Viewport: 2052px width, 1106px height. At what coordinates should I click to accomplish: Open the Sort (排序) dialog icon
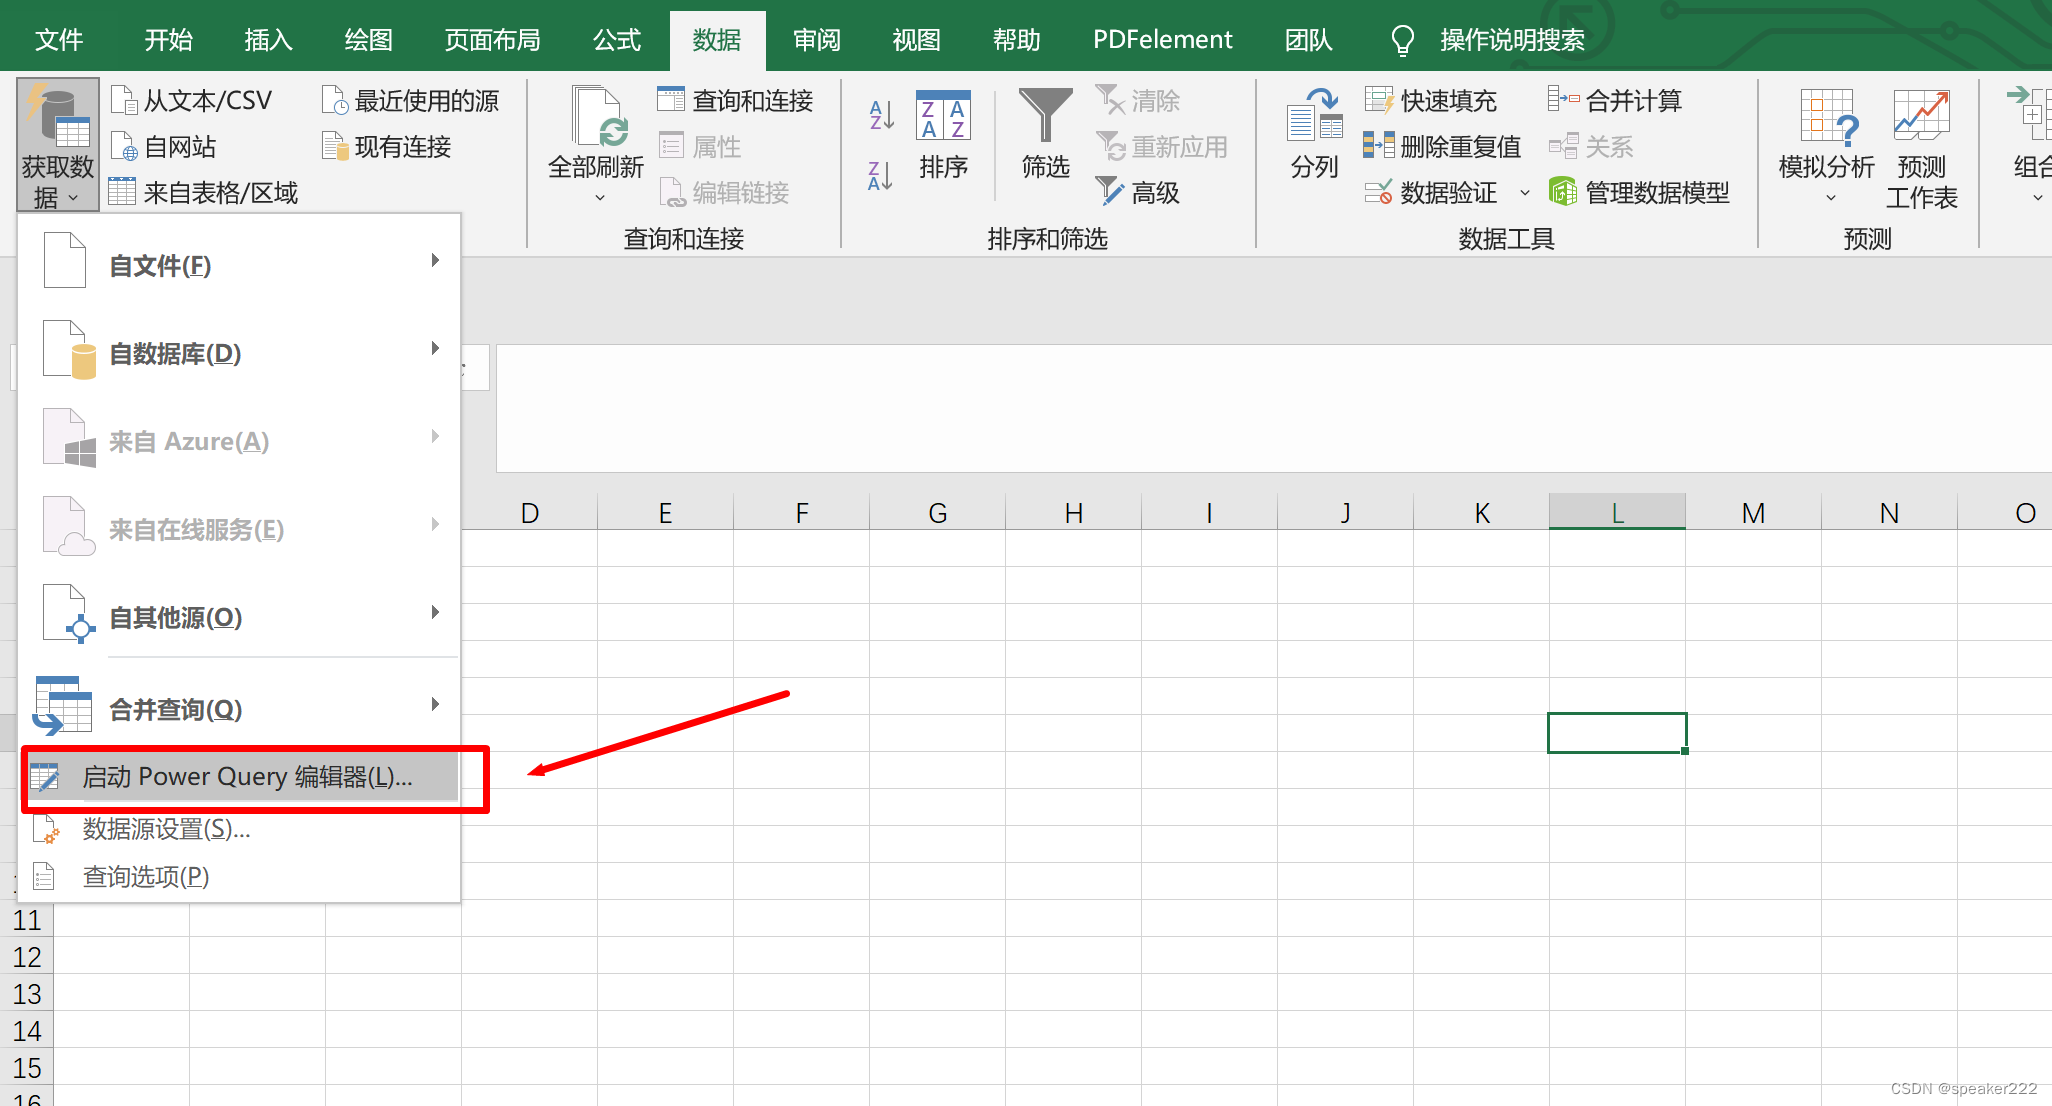(x=943, y=117)
